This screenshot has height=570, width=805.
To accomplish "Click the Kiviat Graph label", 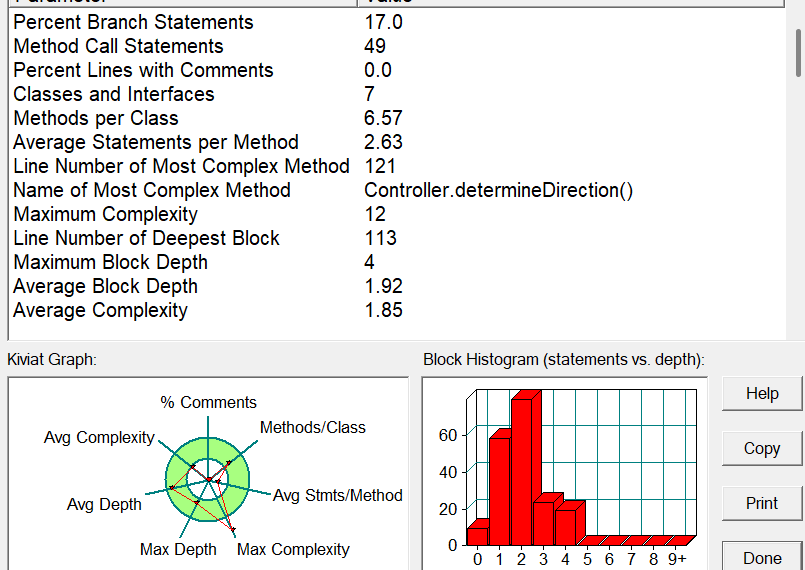I will (x=52, y=359).
